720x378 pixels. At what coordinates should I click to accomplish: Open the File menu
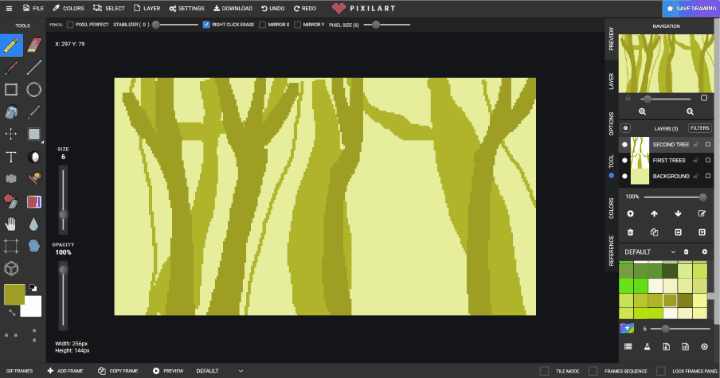pos(33,8)
